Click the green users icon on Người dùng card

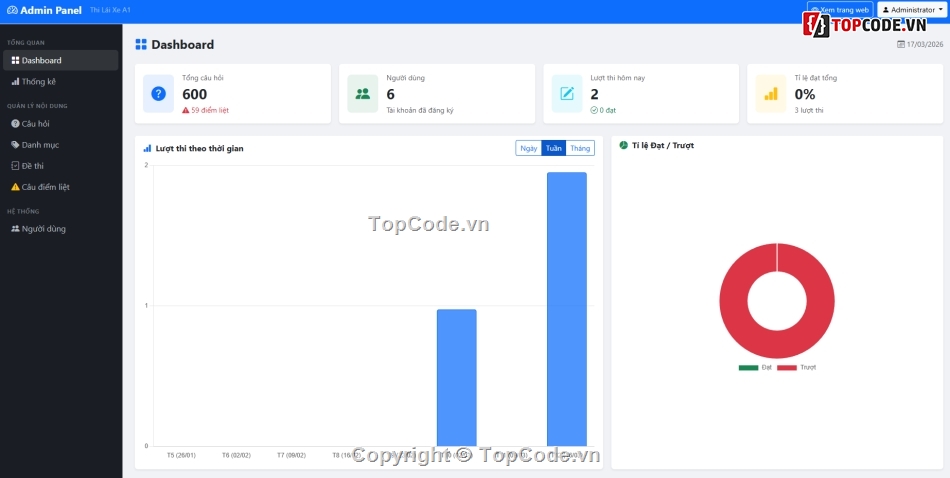362,94
